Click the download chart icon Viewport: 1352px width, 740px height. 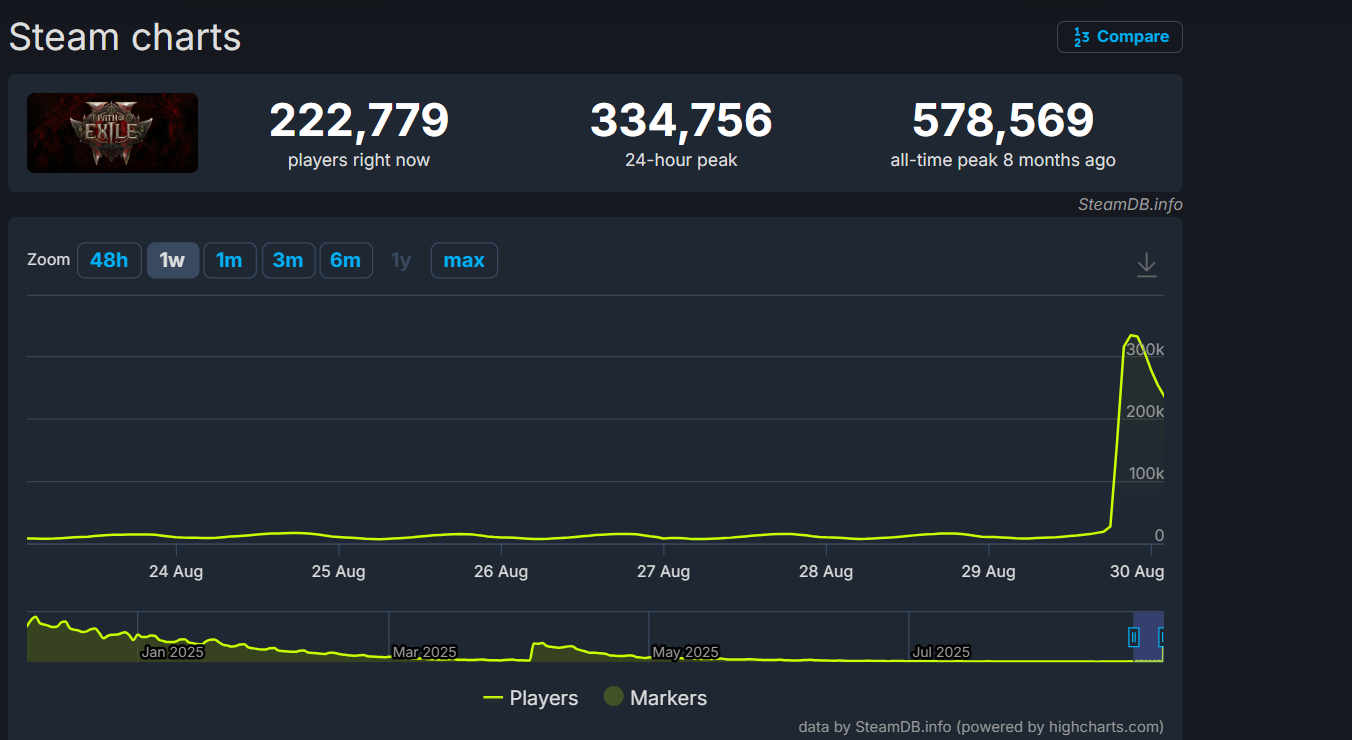click(1147, 265)
